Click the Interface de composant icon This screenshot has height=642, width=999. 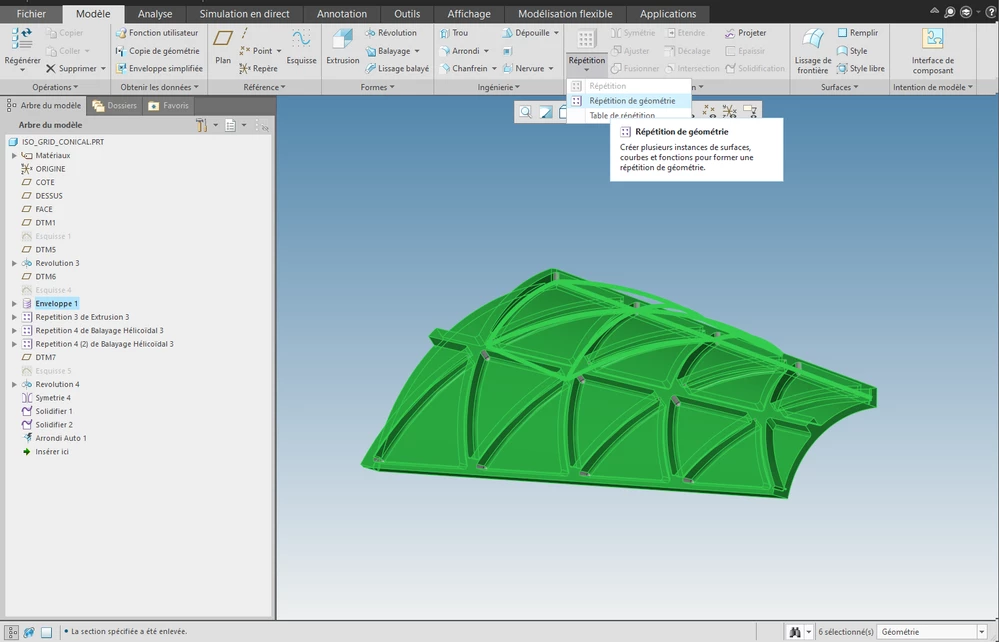[x=932, y=51]
